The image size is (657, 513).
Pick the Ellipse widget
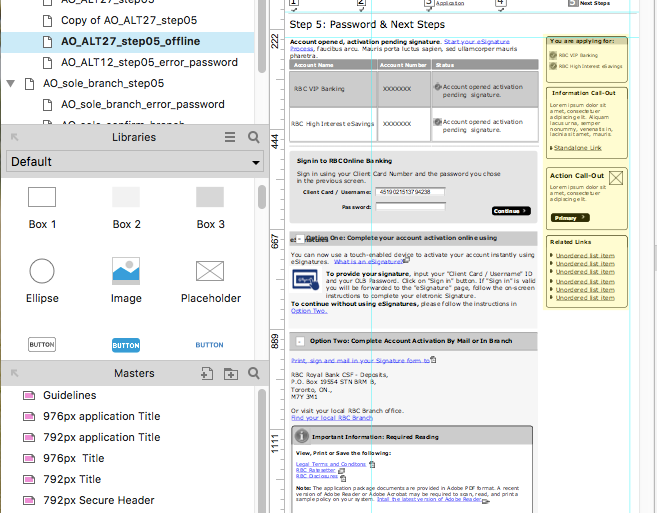click(x=42, y=281)
